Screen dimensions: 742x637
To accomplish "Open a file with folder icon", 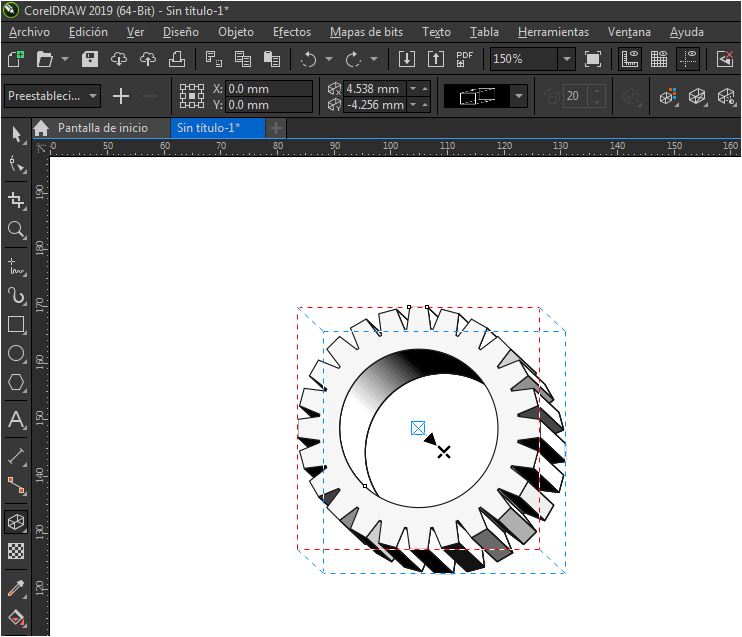I will [x=44, y=59].
